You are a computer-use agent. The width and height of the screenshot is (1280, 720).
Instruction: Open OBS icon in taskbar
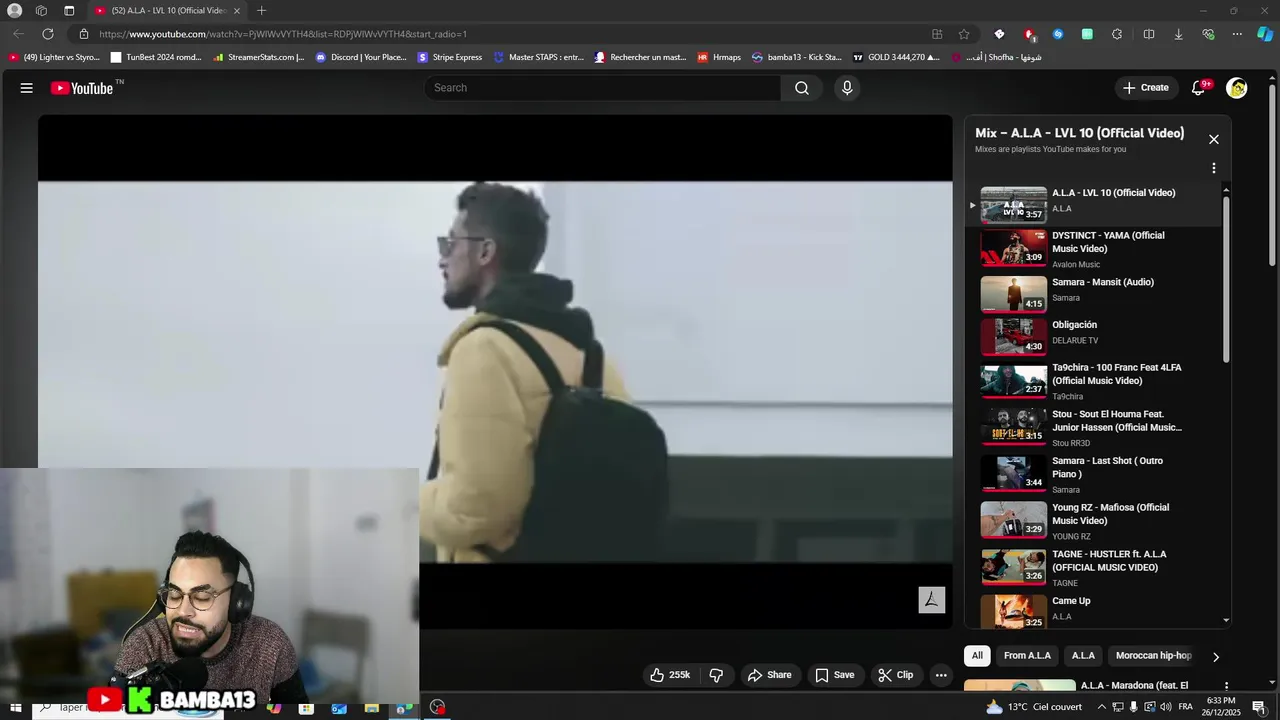point(437,707)
